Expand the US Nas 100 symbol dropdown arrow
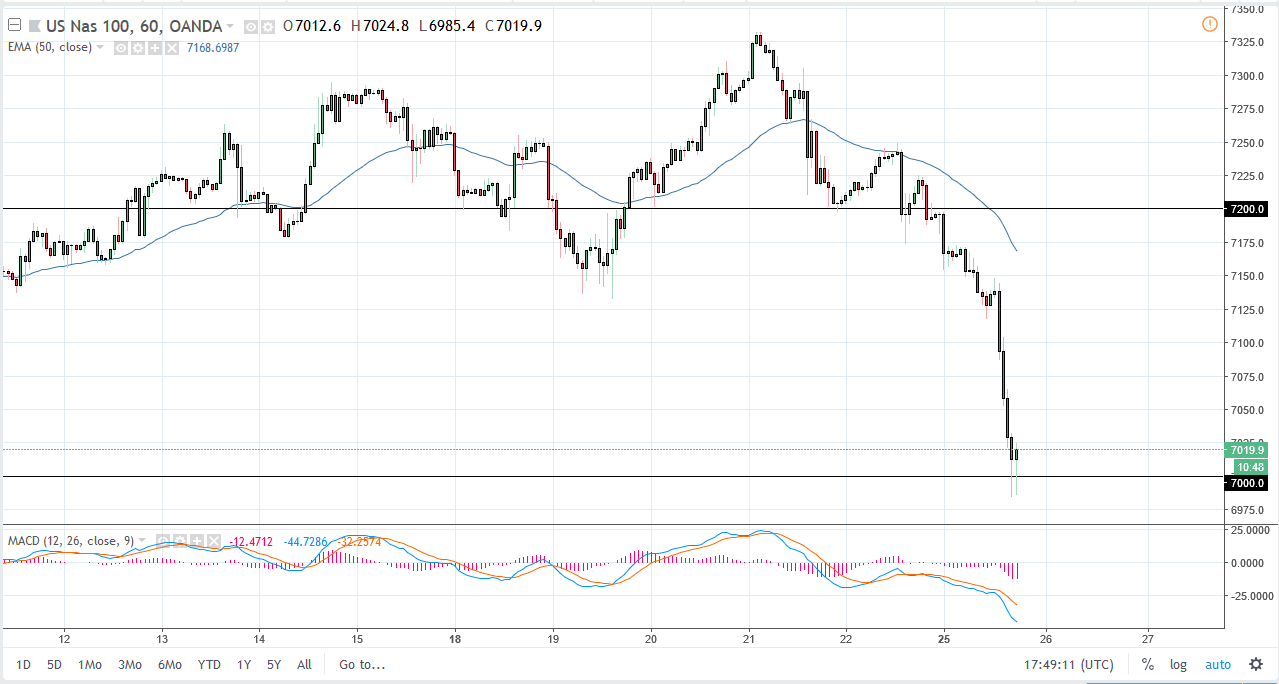The width and height of the screenshot is (1279, 684). tap(231, 26)
